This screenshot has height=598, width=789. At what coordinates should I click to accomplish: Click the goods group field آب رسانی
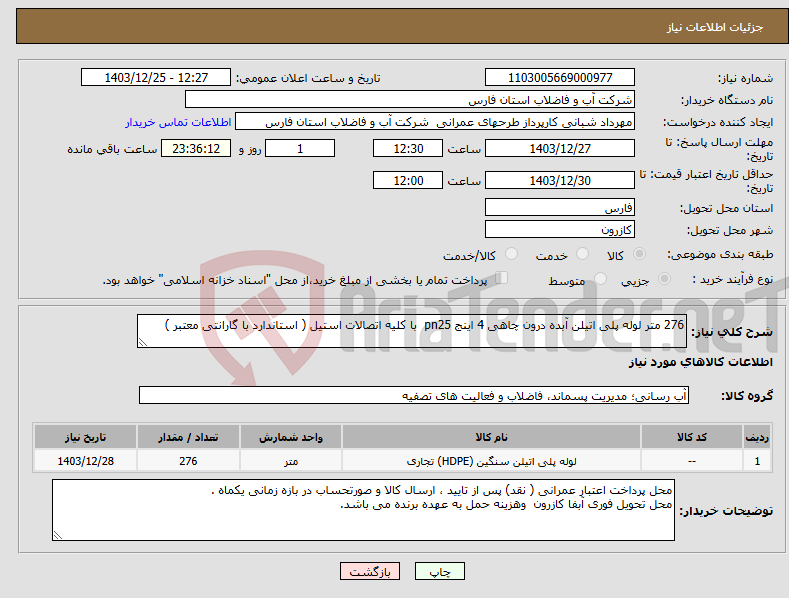pyautogui.click(x=414, y=395)
